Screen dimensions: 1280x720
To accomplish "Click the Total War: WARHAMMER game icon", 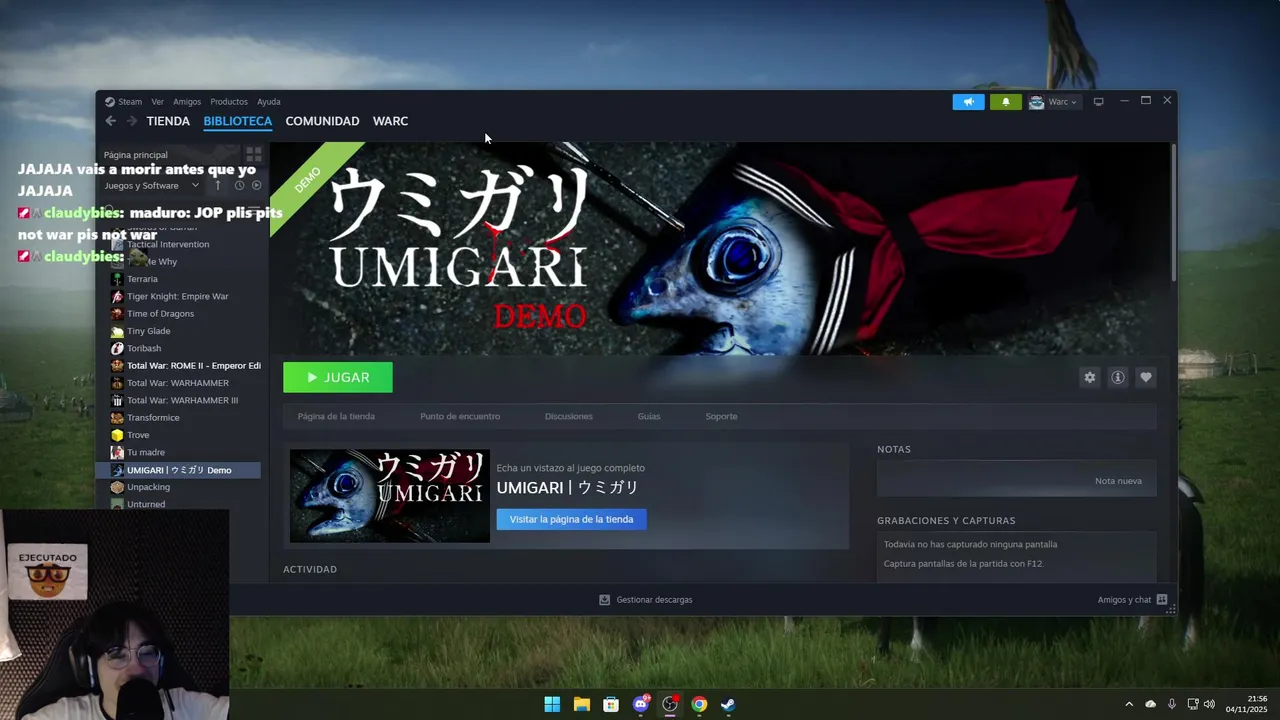I will point(117,383).
